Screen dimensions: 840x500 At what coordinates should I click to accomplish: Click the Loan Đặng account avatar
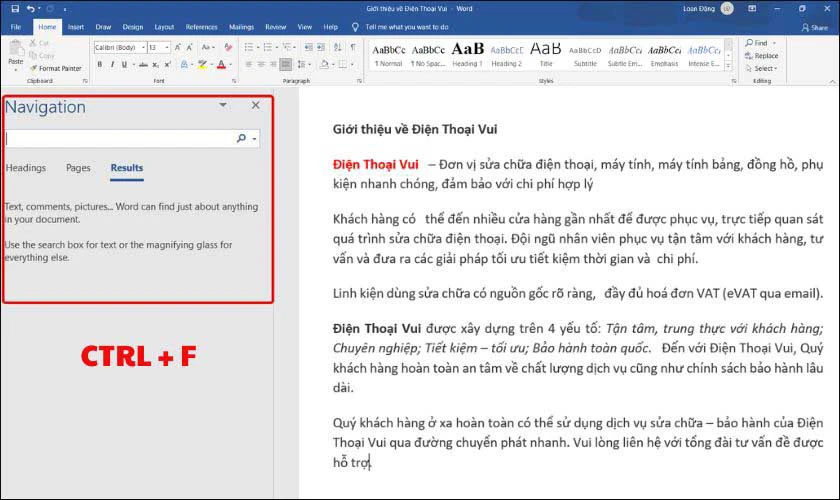pos(727,8)
